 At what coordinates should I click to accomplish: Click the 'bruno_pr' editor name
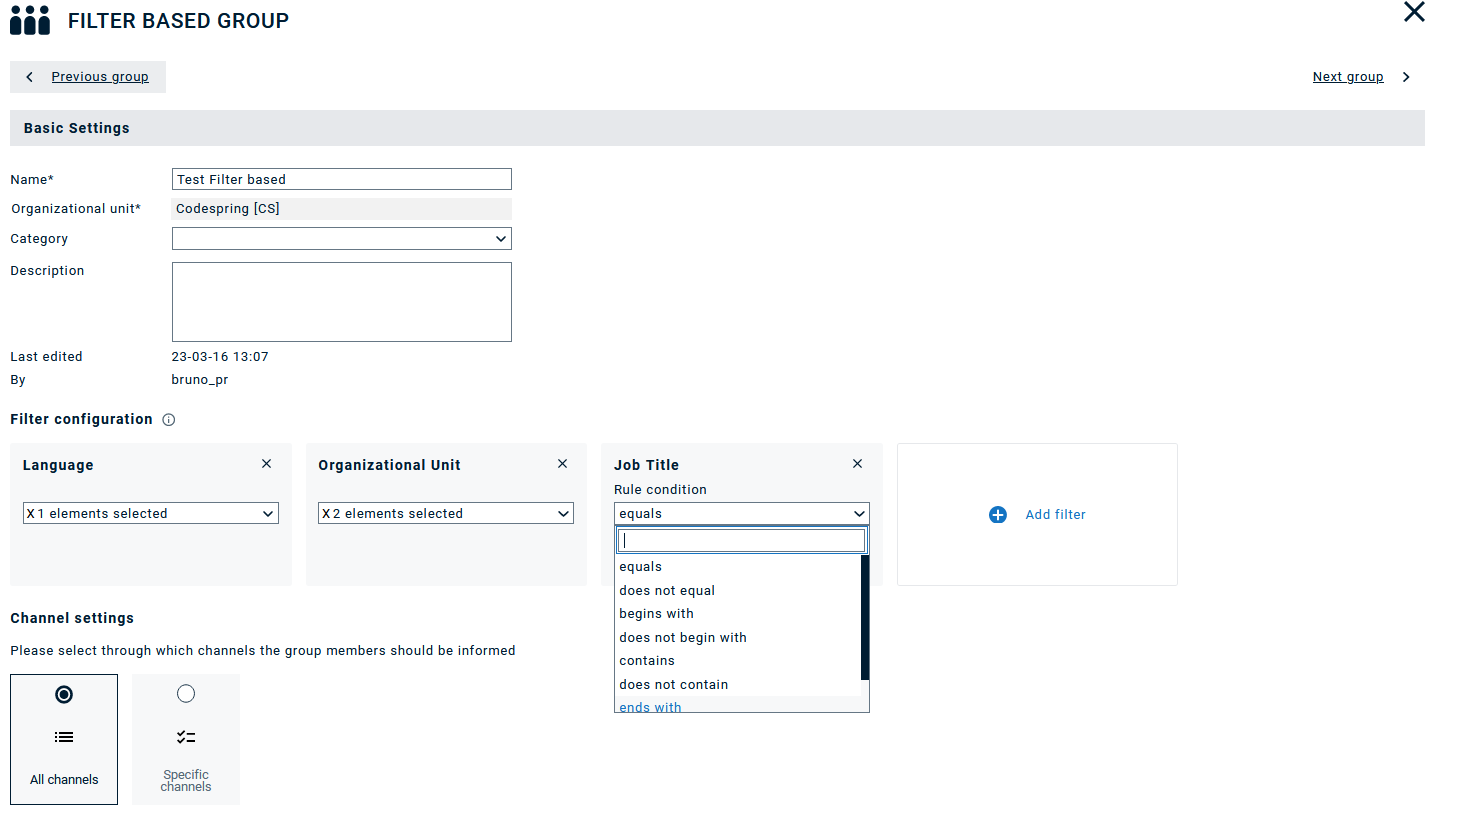(200, 380)
